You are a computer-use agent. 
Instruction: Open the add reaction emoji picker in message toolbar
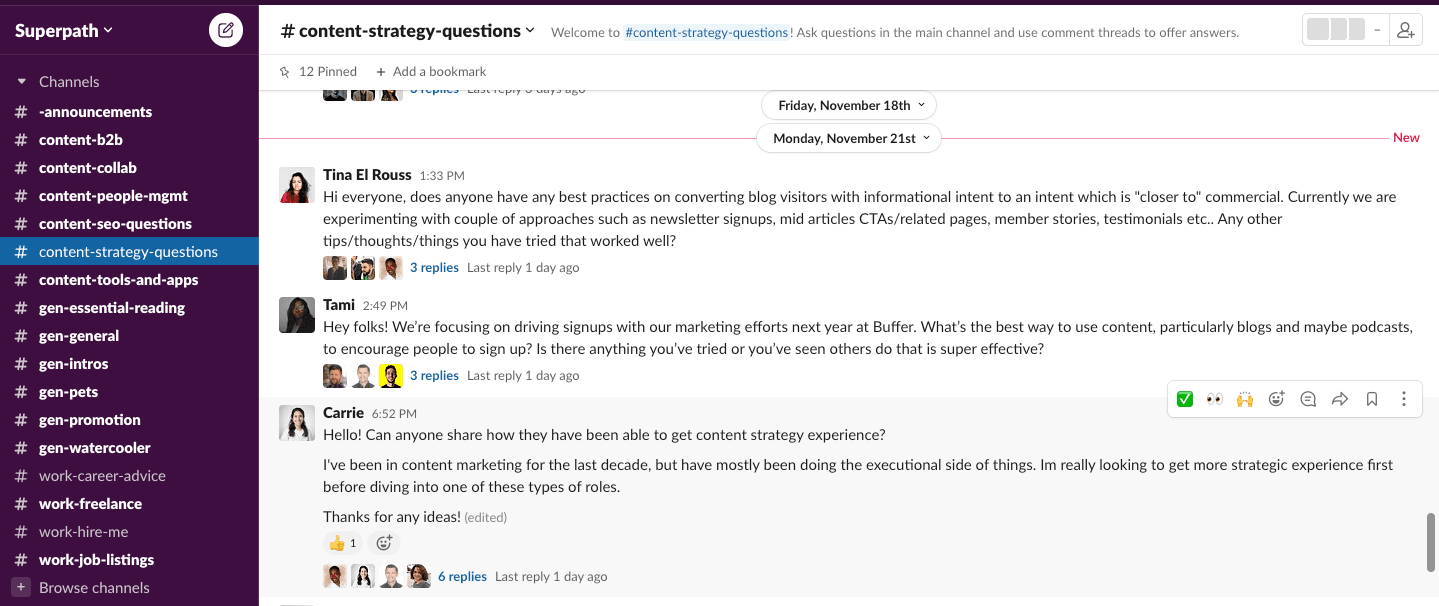(1276, 399)
